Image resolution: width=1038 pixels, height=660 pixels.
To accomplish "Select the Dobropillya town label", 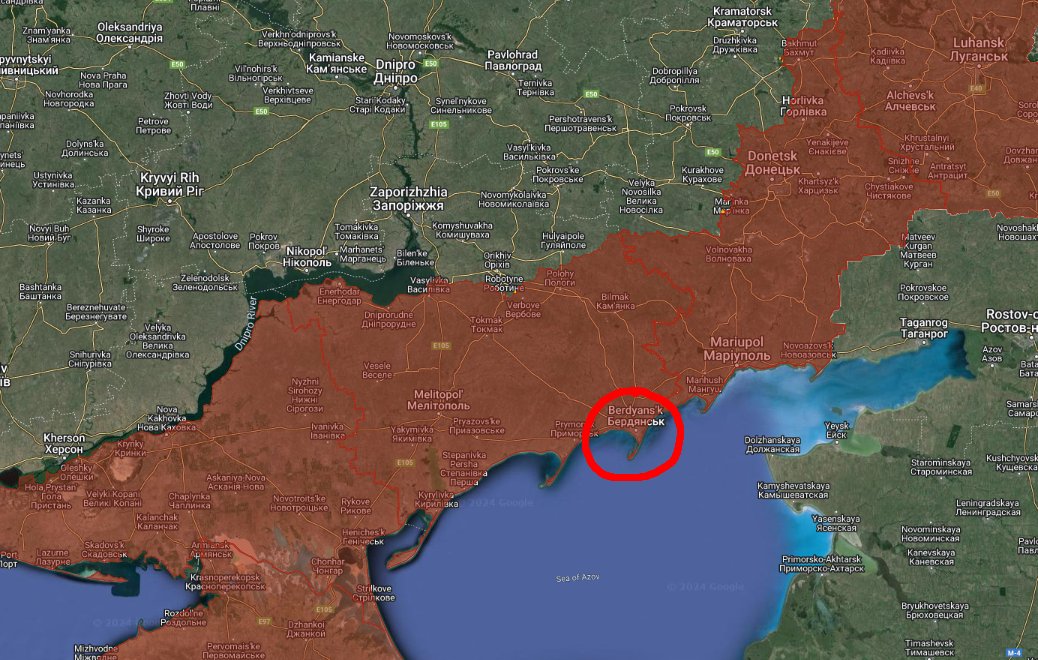I will pyautogui.click(x=675, y=75).
